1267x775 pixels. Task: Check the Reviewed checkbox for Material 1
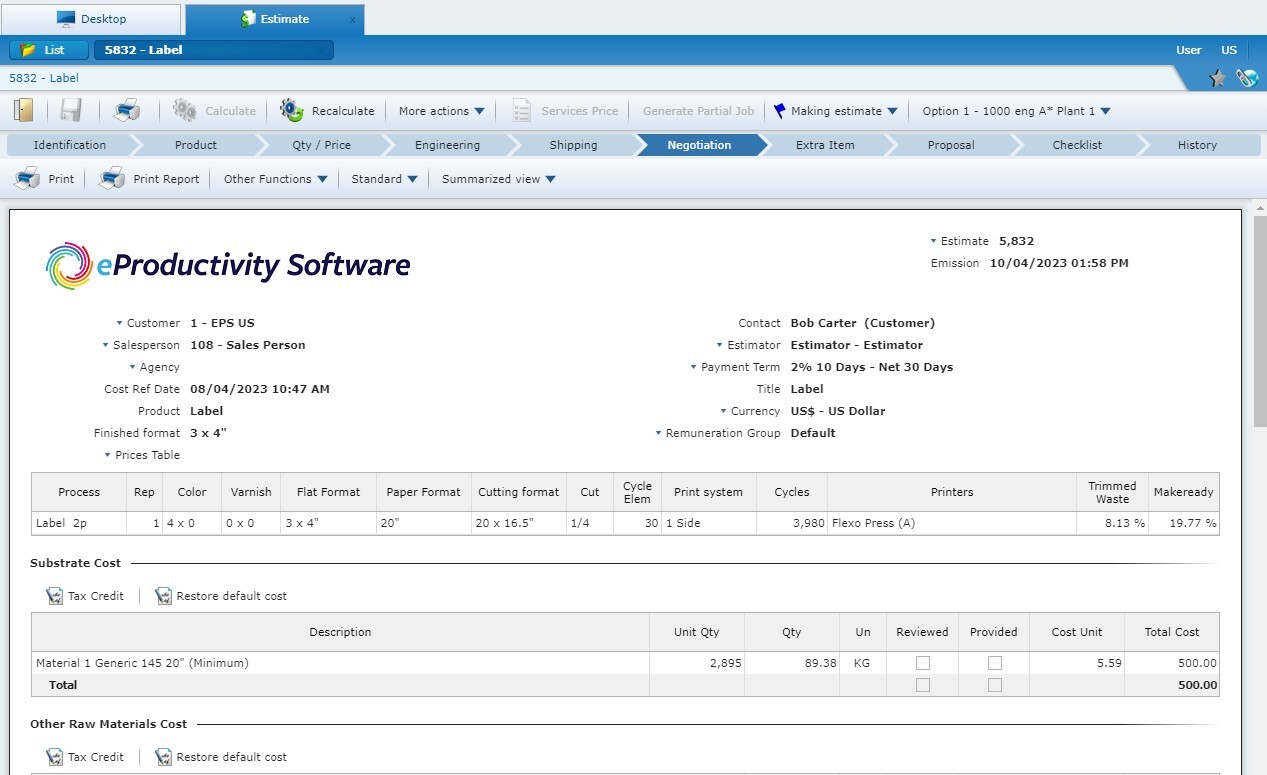click(921, 662)
